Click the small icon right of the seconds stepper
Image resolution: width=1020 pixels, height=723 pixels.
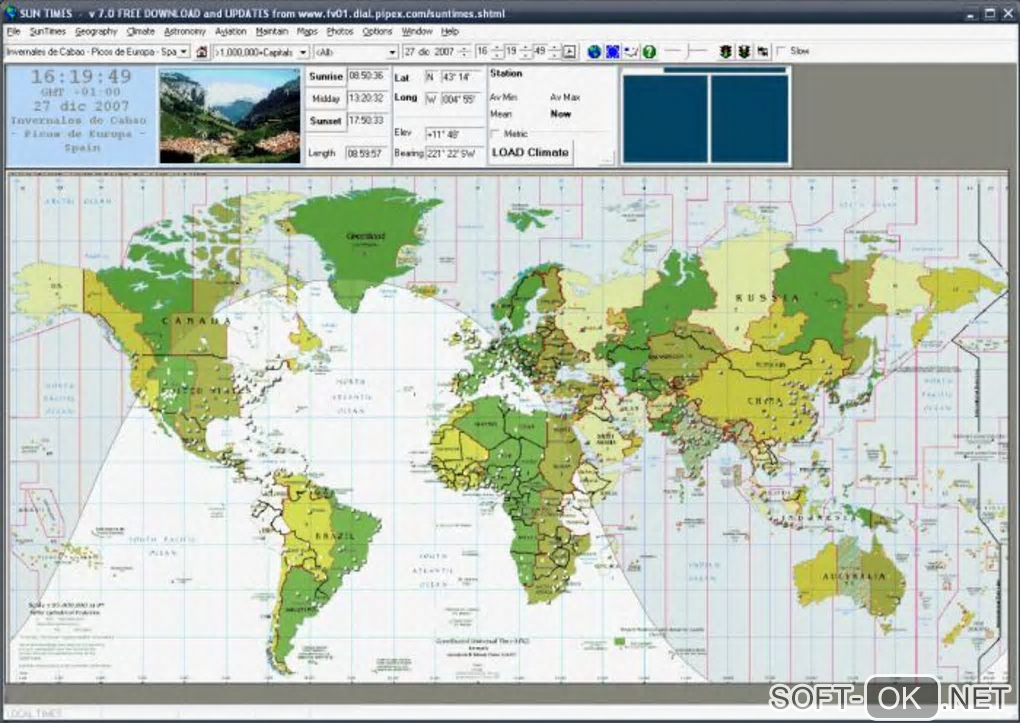[569, 51]
